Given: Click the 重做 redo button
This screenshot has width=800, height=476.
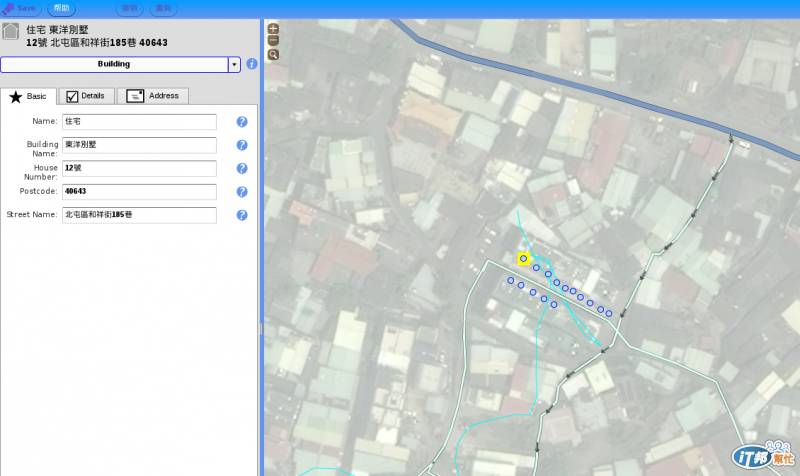Looking at the screenshot, I should [163, 8].
